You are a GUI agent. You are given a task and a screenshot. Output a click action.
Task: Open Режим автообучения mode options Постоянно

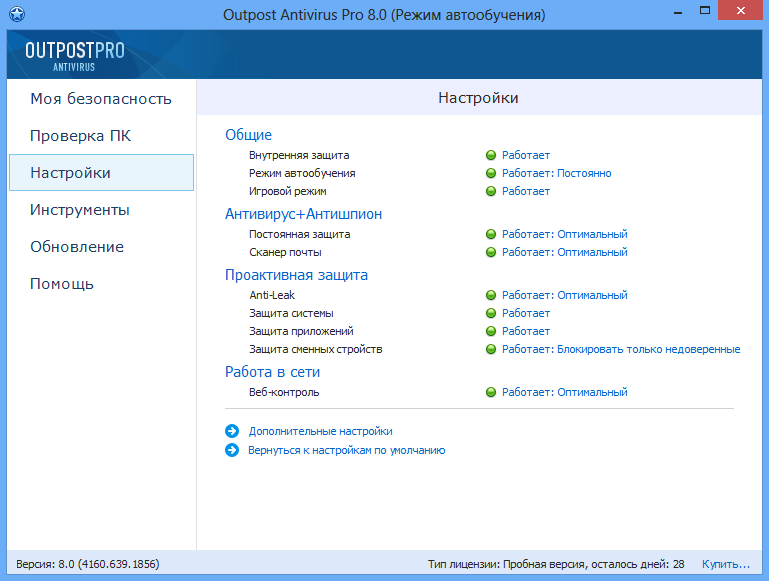pos(584,173)
